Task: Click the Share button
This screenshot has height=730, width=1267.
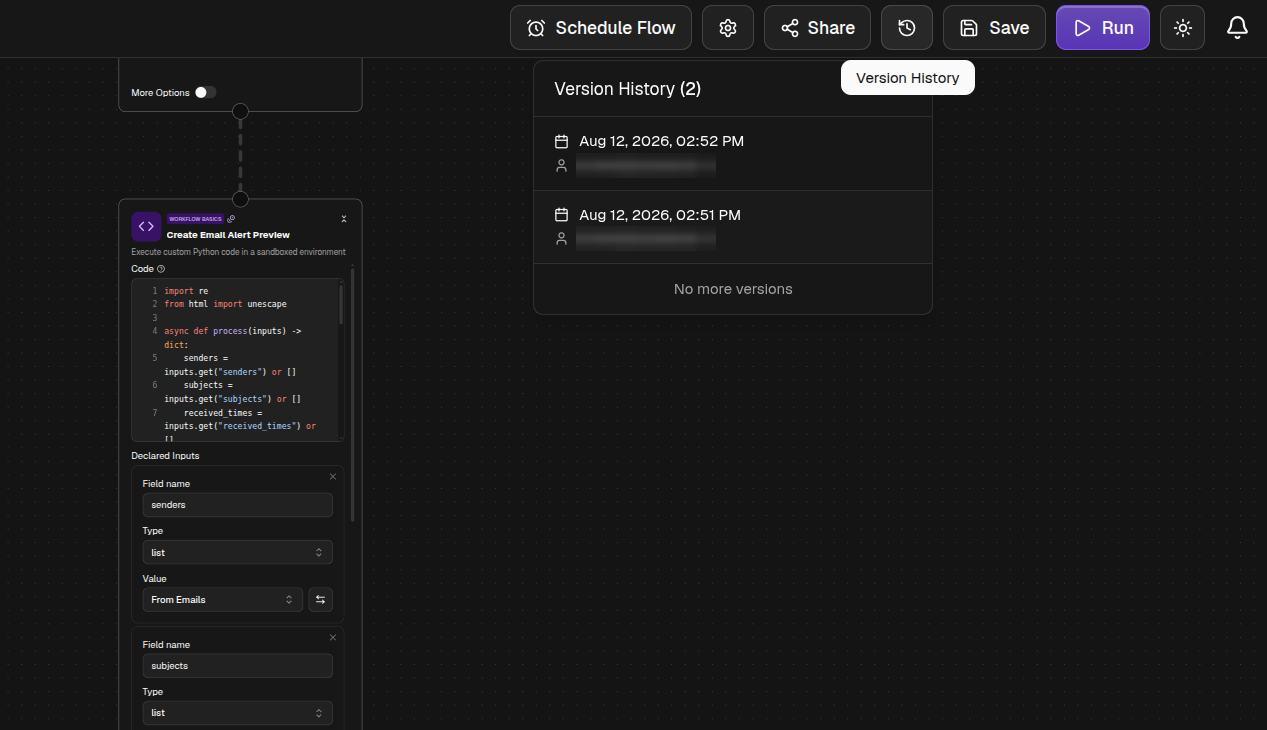Action: coord(817,28)
